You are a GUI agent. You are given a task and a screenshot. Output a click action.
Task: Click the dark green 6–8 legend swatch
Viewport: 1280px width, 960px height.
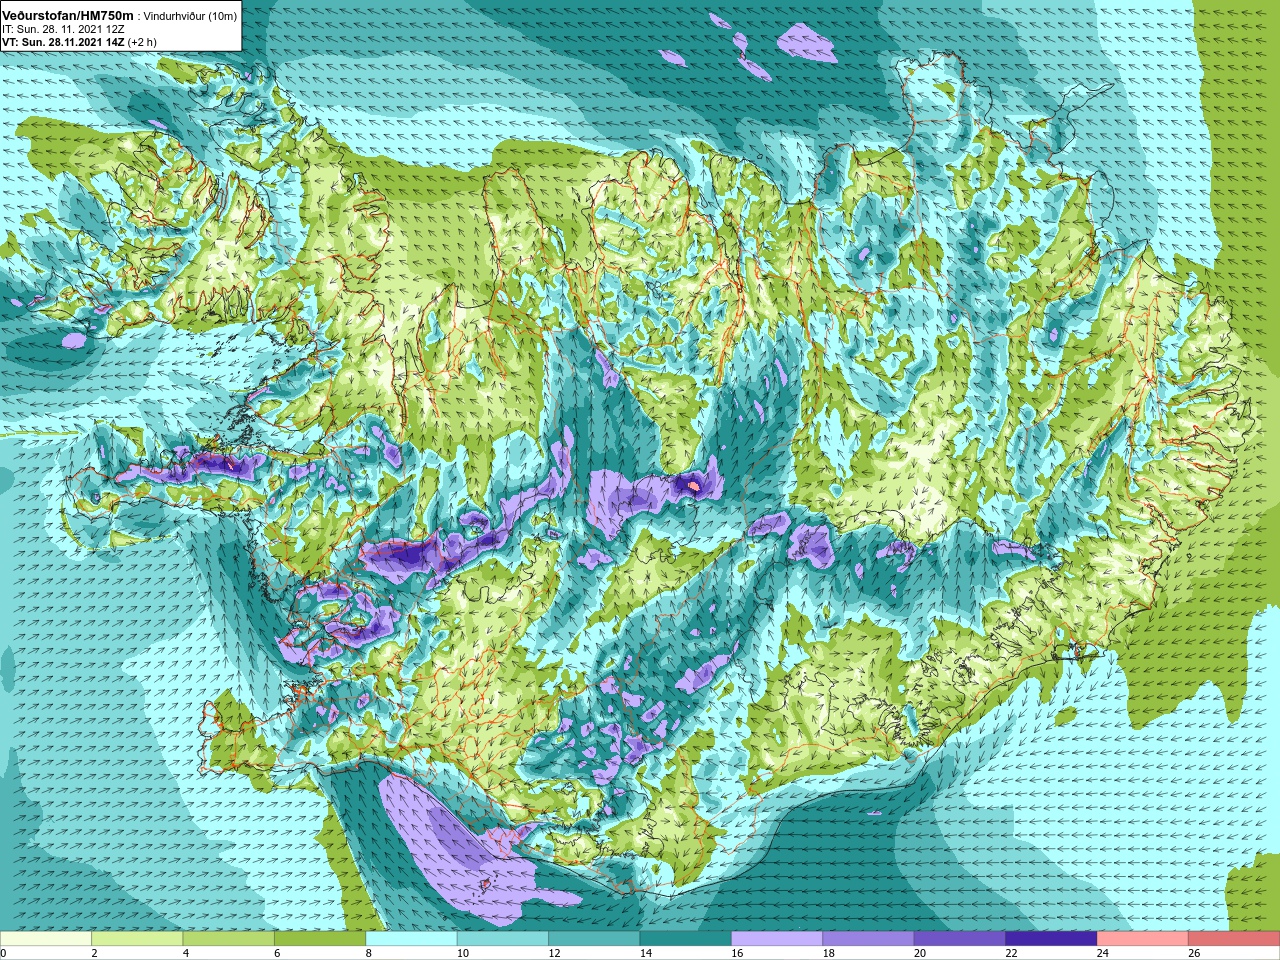(320, 939)
